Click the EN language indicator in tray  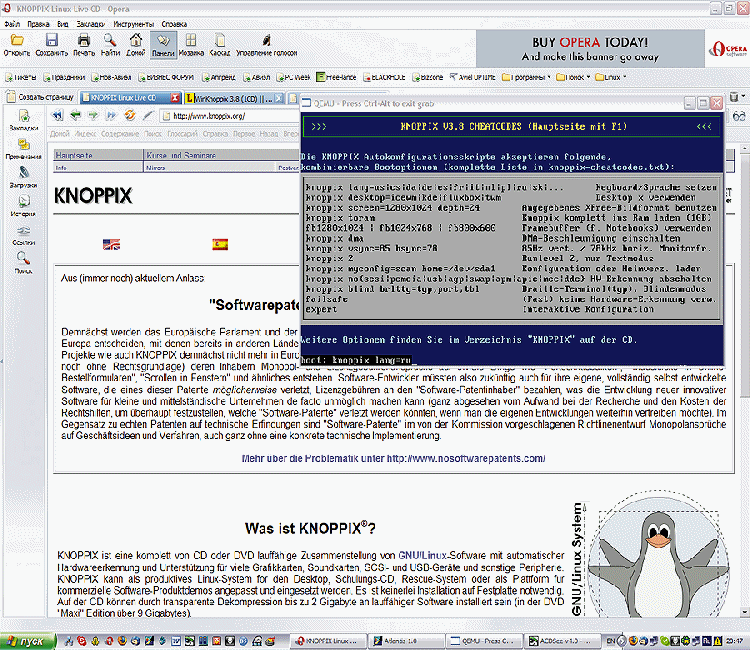point(611,641)
